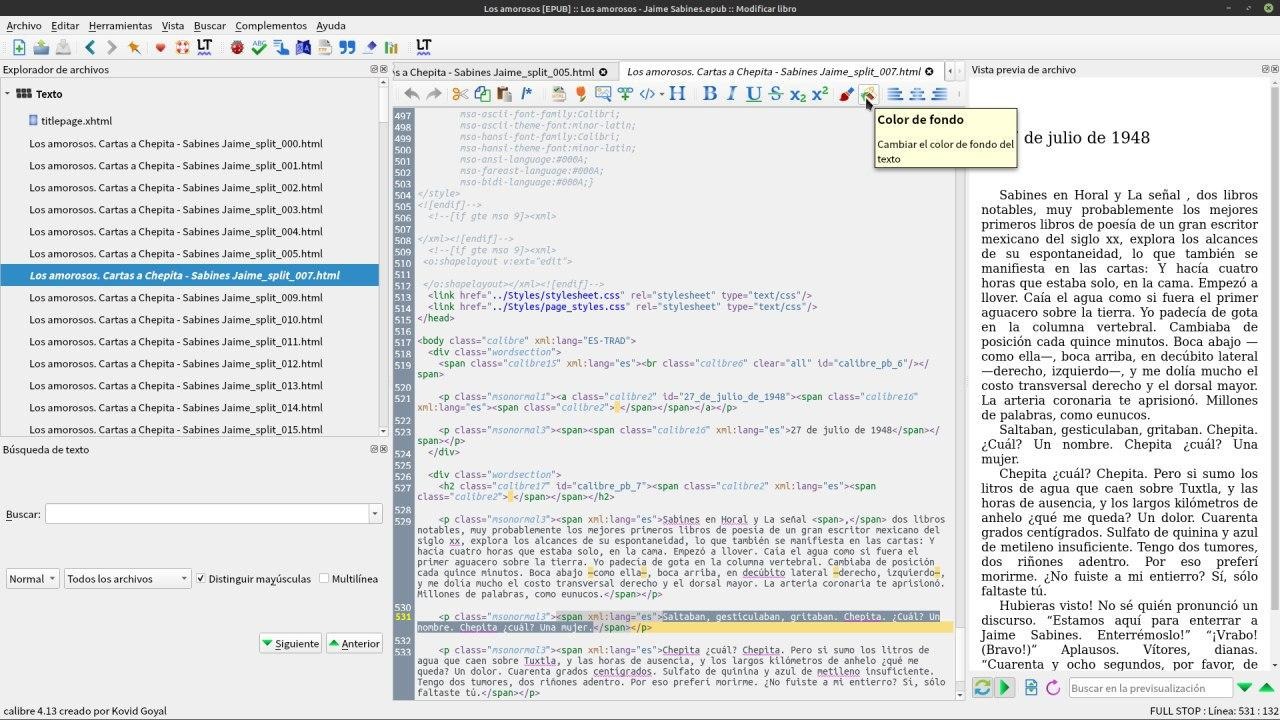Toggle preview auto-sync button

coord(982,688)
